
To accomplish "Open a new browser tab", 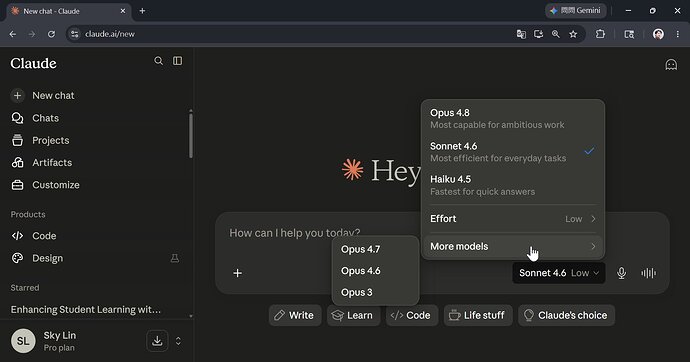I will coord(142,11).
